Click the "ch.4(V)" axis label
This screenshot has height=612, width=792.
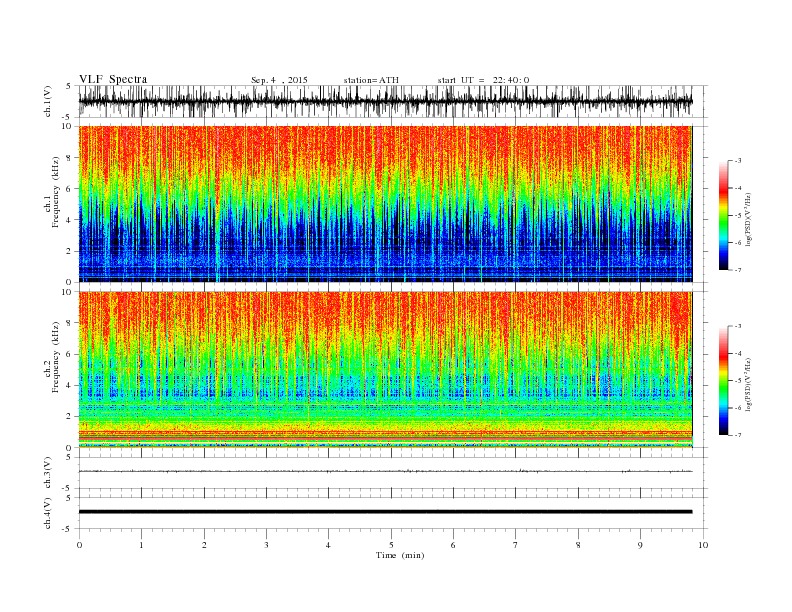coord(47,513)
